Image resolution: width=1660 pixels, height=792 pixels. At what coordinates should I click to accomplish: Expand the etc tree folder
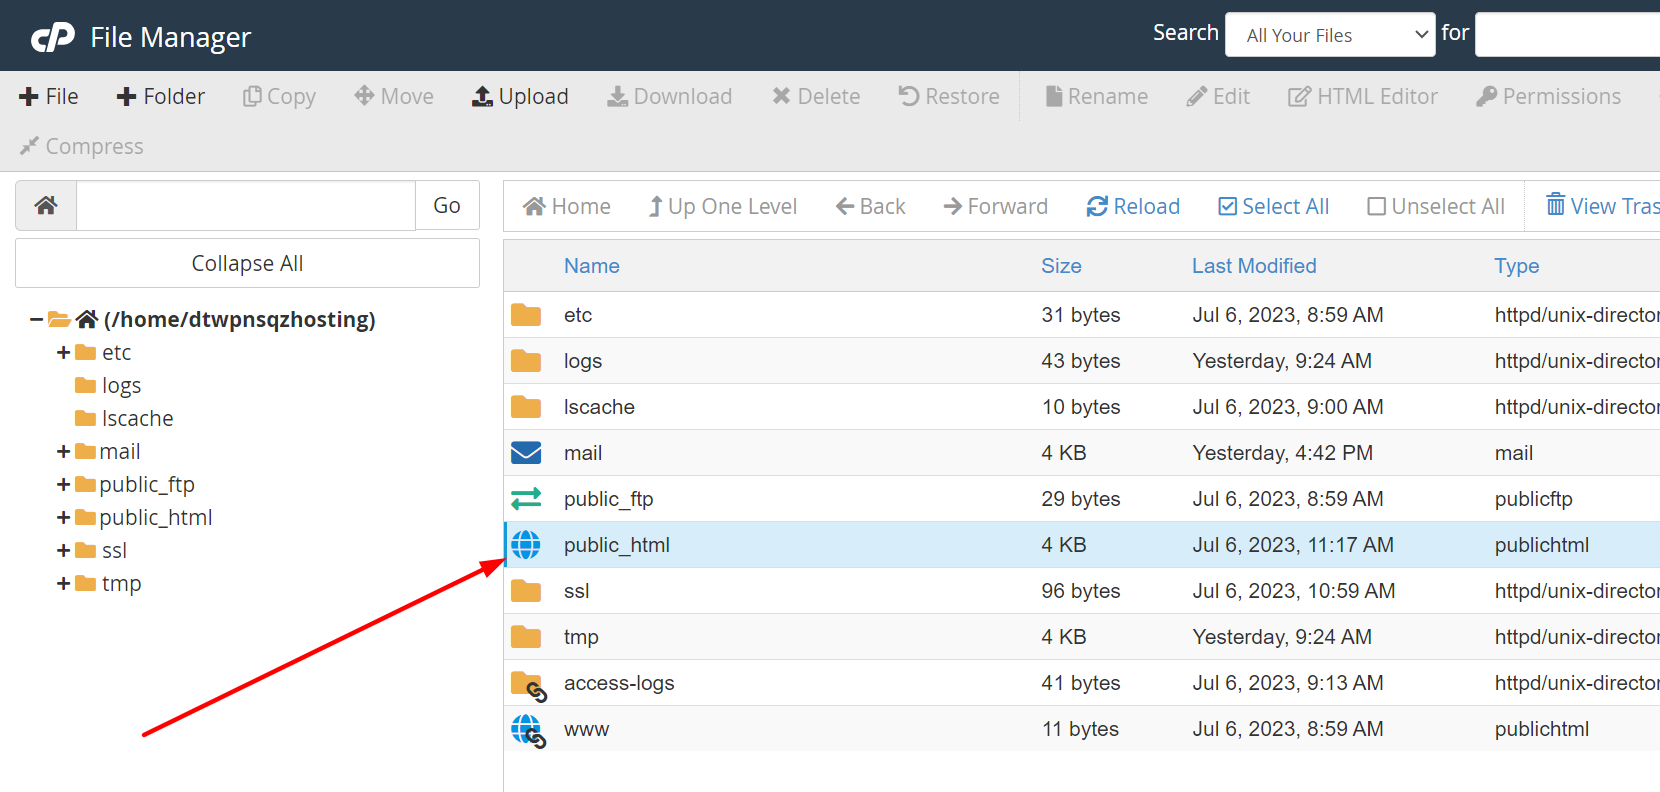click(64, 352)
